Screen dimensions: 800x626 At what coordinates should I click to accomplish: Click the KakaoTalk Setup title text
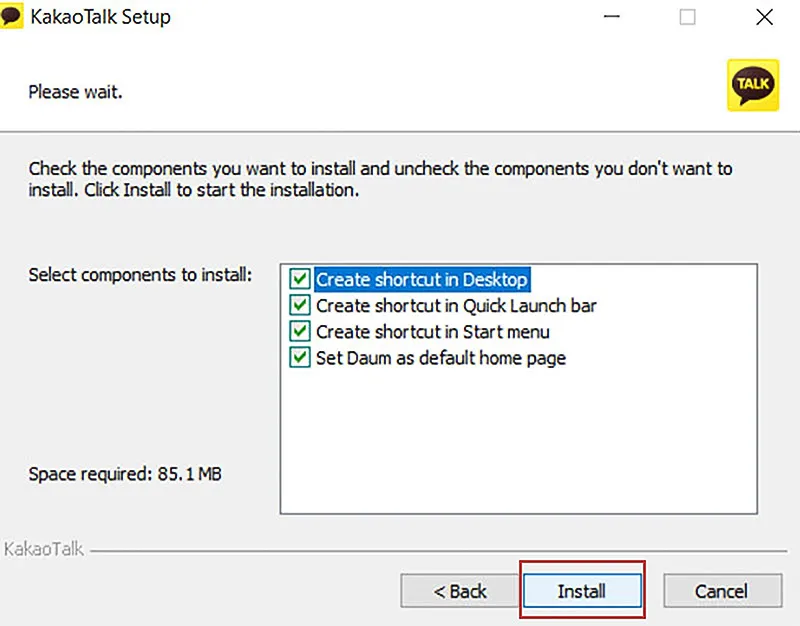click(x=100, y=17)
